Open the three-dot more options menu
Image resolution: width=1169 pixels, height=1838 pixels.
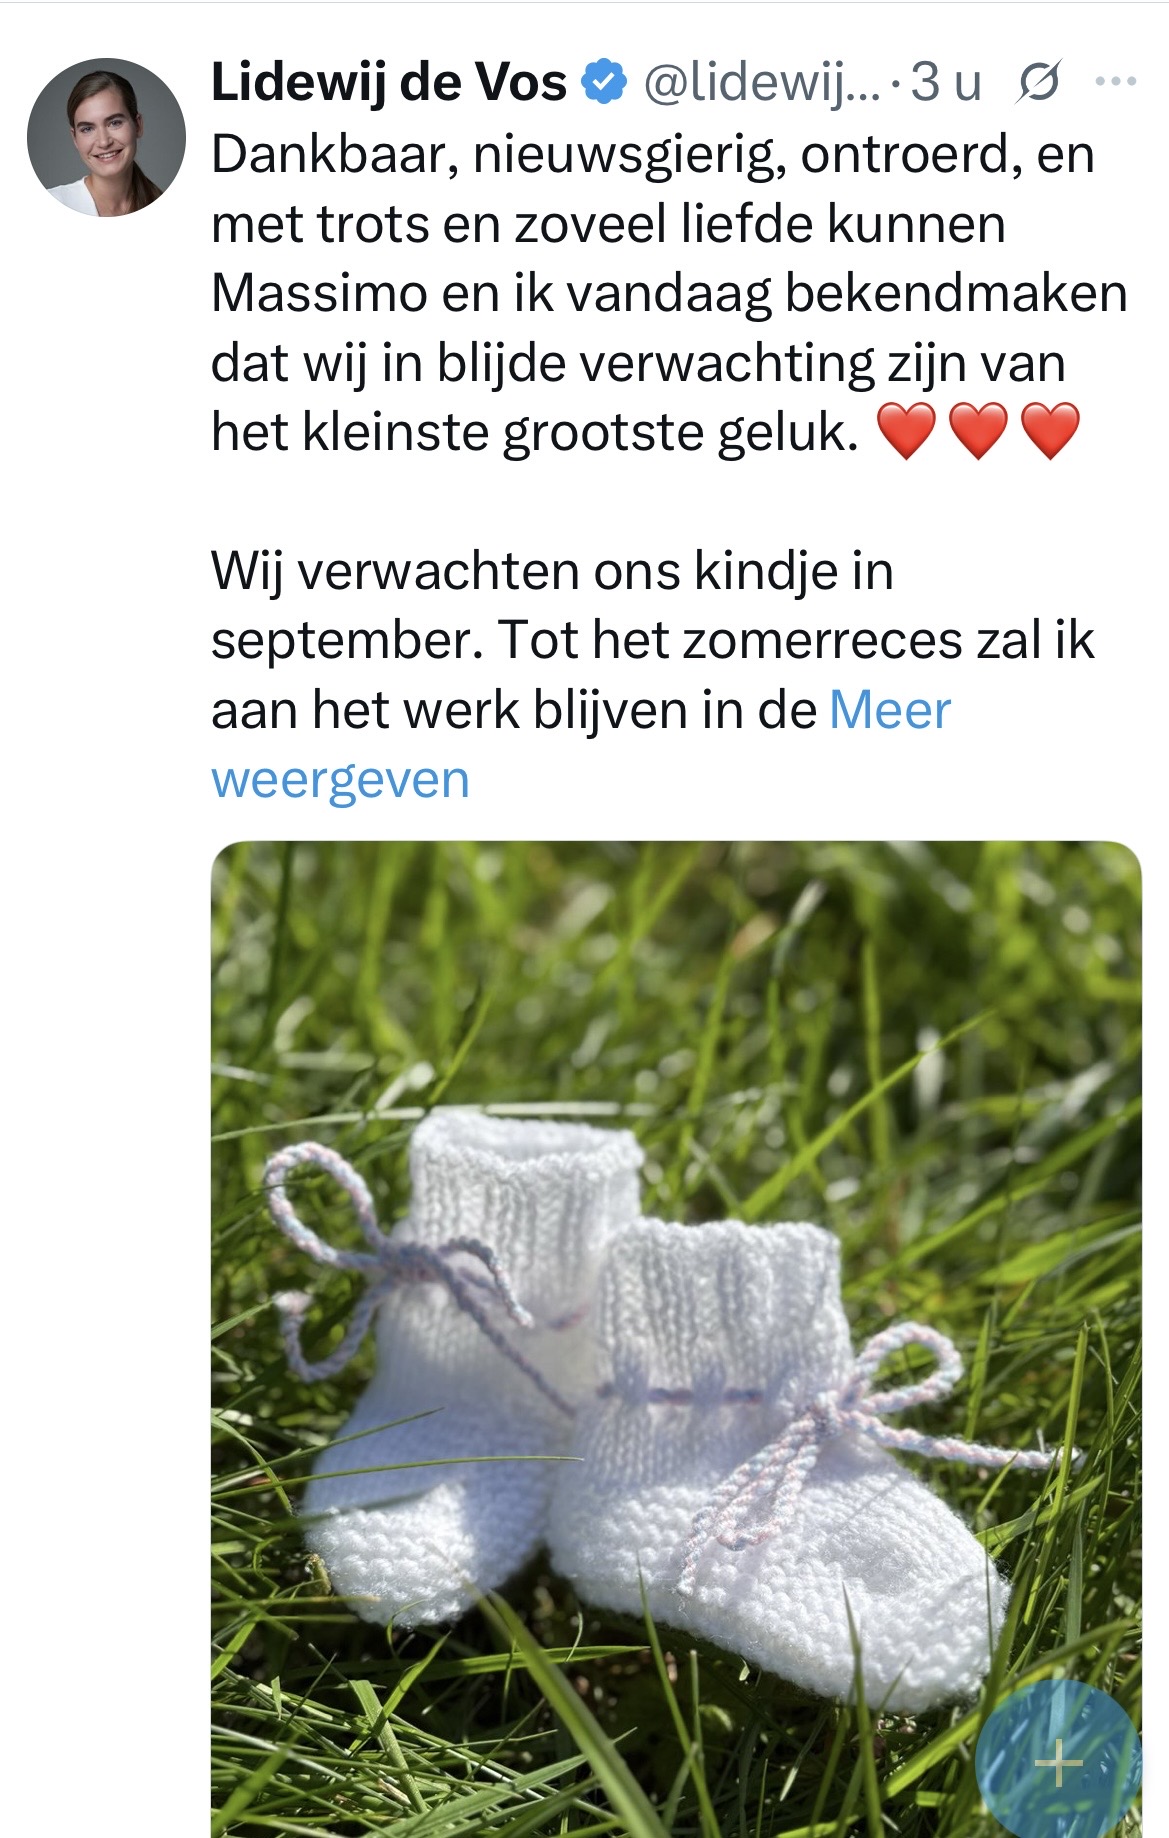(1116, 82)
